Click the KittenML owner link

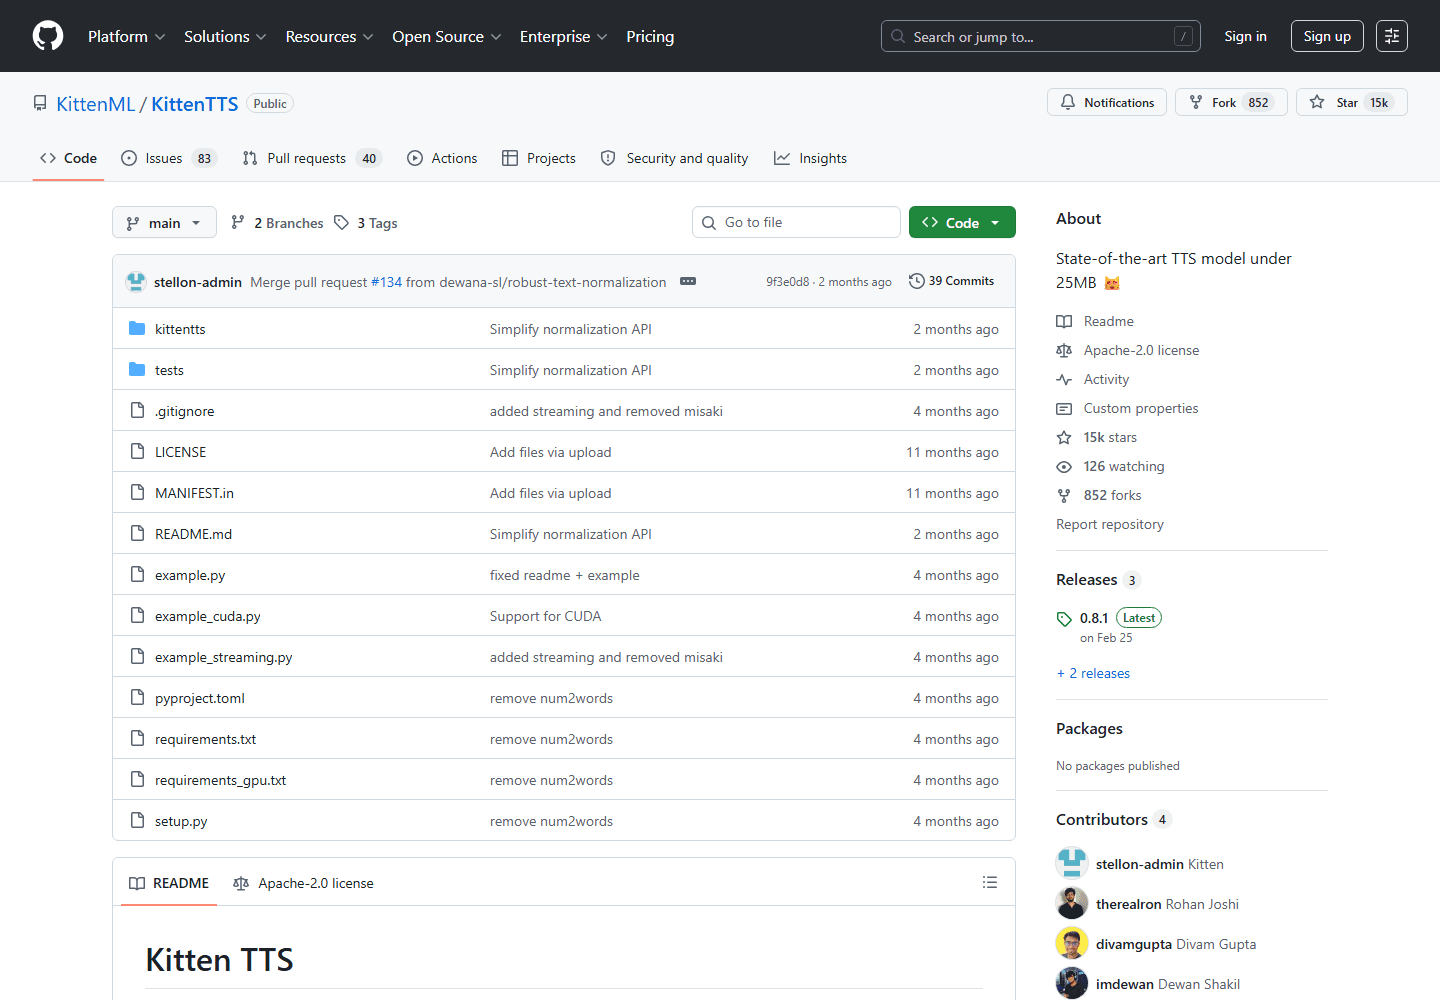96,104
